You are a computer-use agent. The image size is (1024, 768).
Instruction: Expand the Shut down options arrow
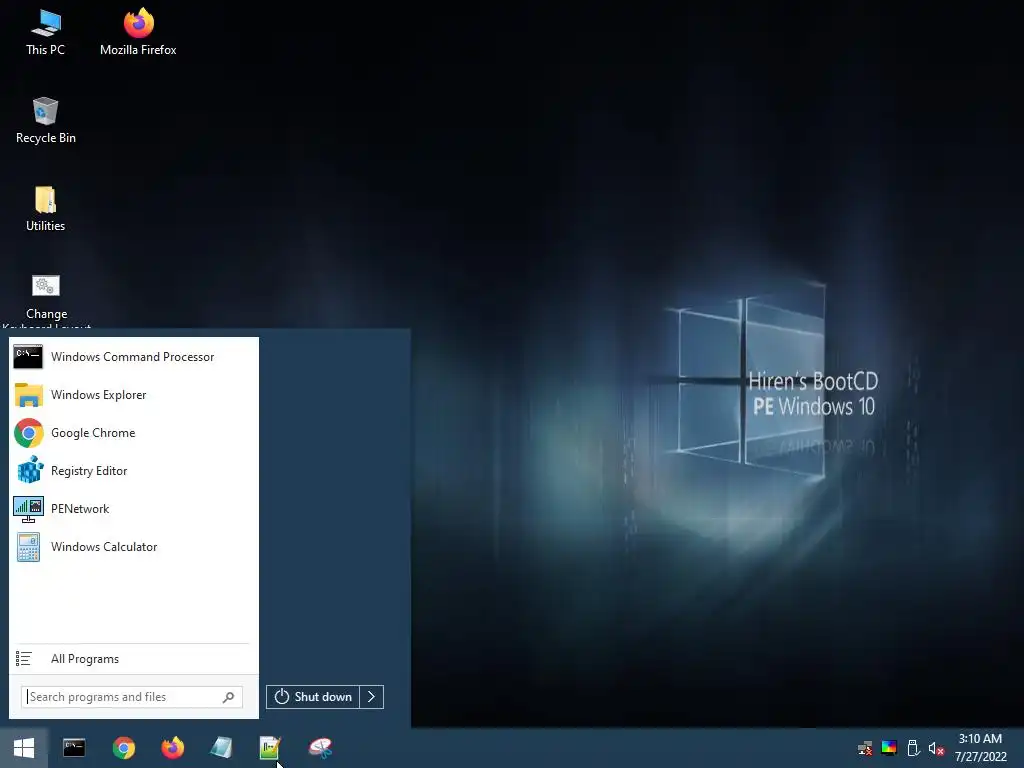(372, 697)
